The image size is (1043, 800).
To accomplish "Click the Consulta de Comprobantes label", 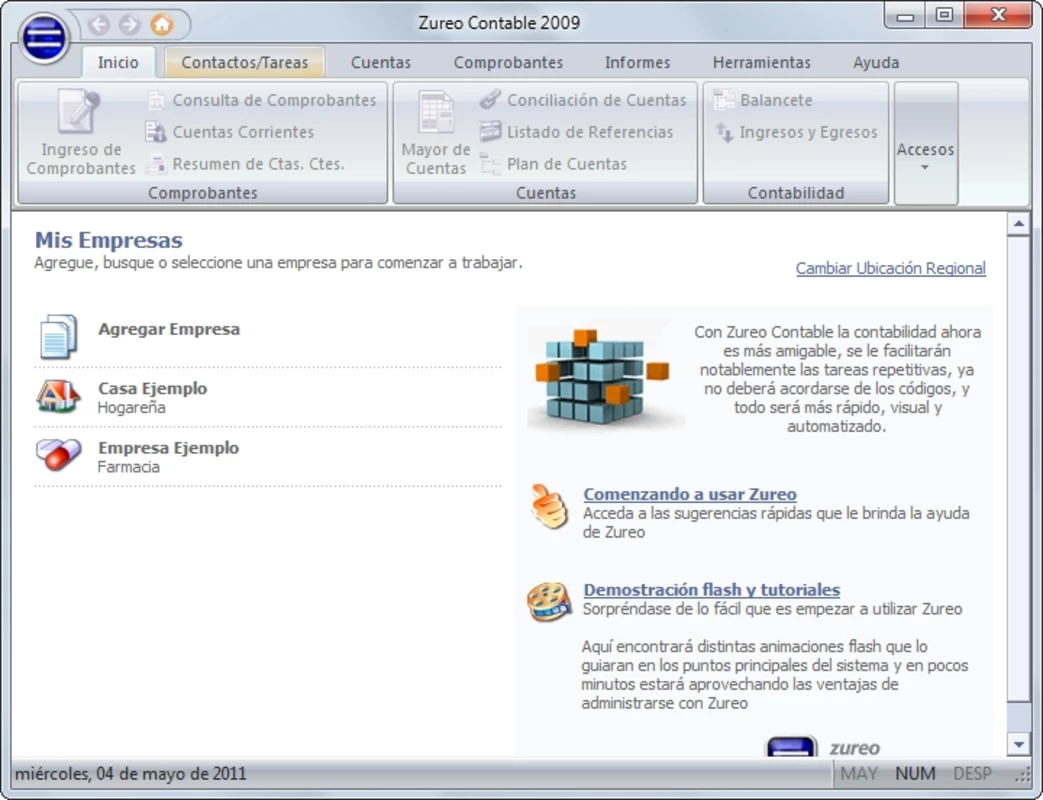I will click(274, 100).
